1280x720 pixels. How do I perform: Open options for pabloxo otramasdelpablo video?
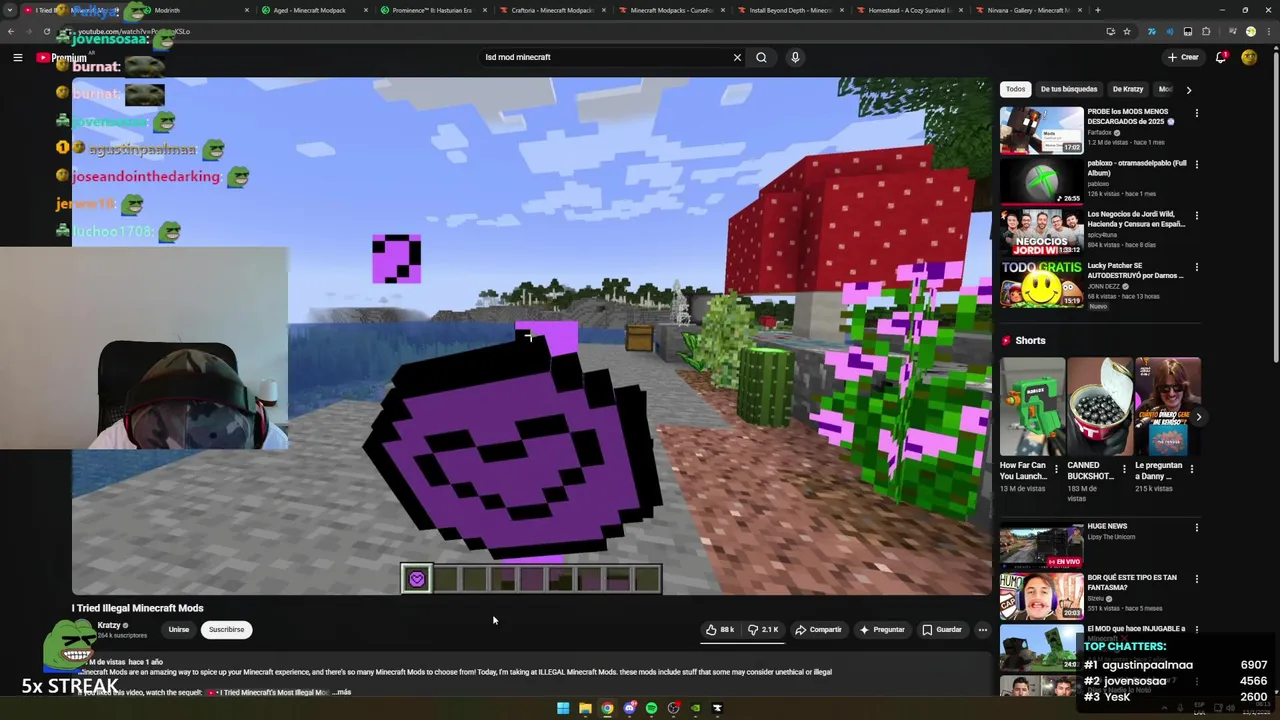click(x=1196, y=165)
